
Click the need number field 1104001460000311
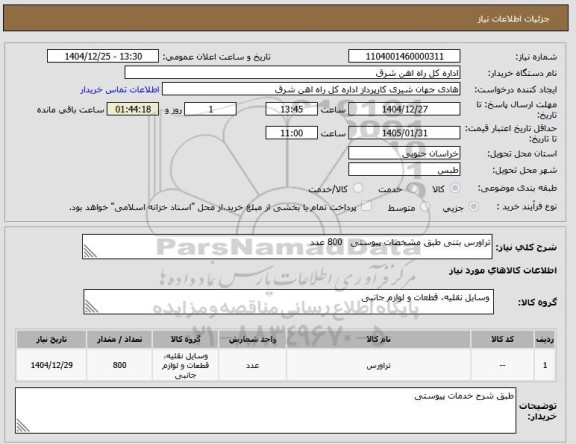coord(404,56)
